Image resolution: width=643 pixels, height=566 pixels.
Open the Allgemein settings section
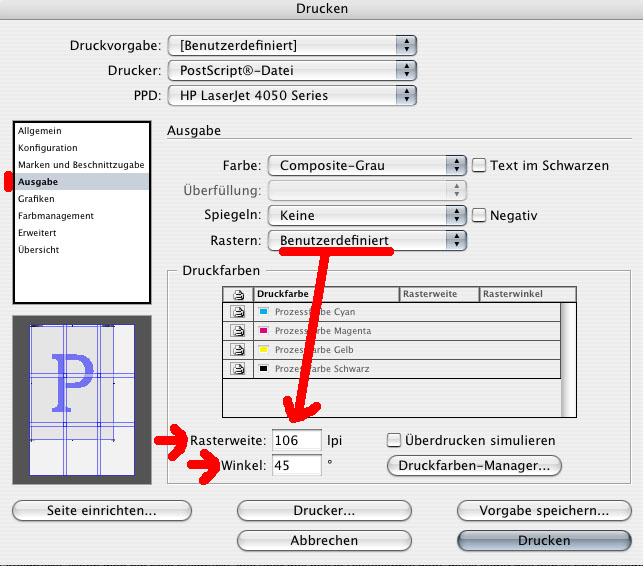click(40, 131)
